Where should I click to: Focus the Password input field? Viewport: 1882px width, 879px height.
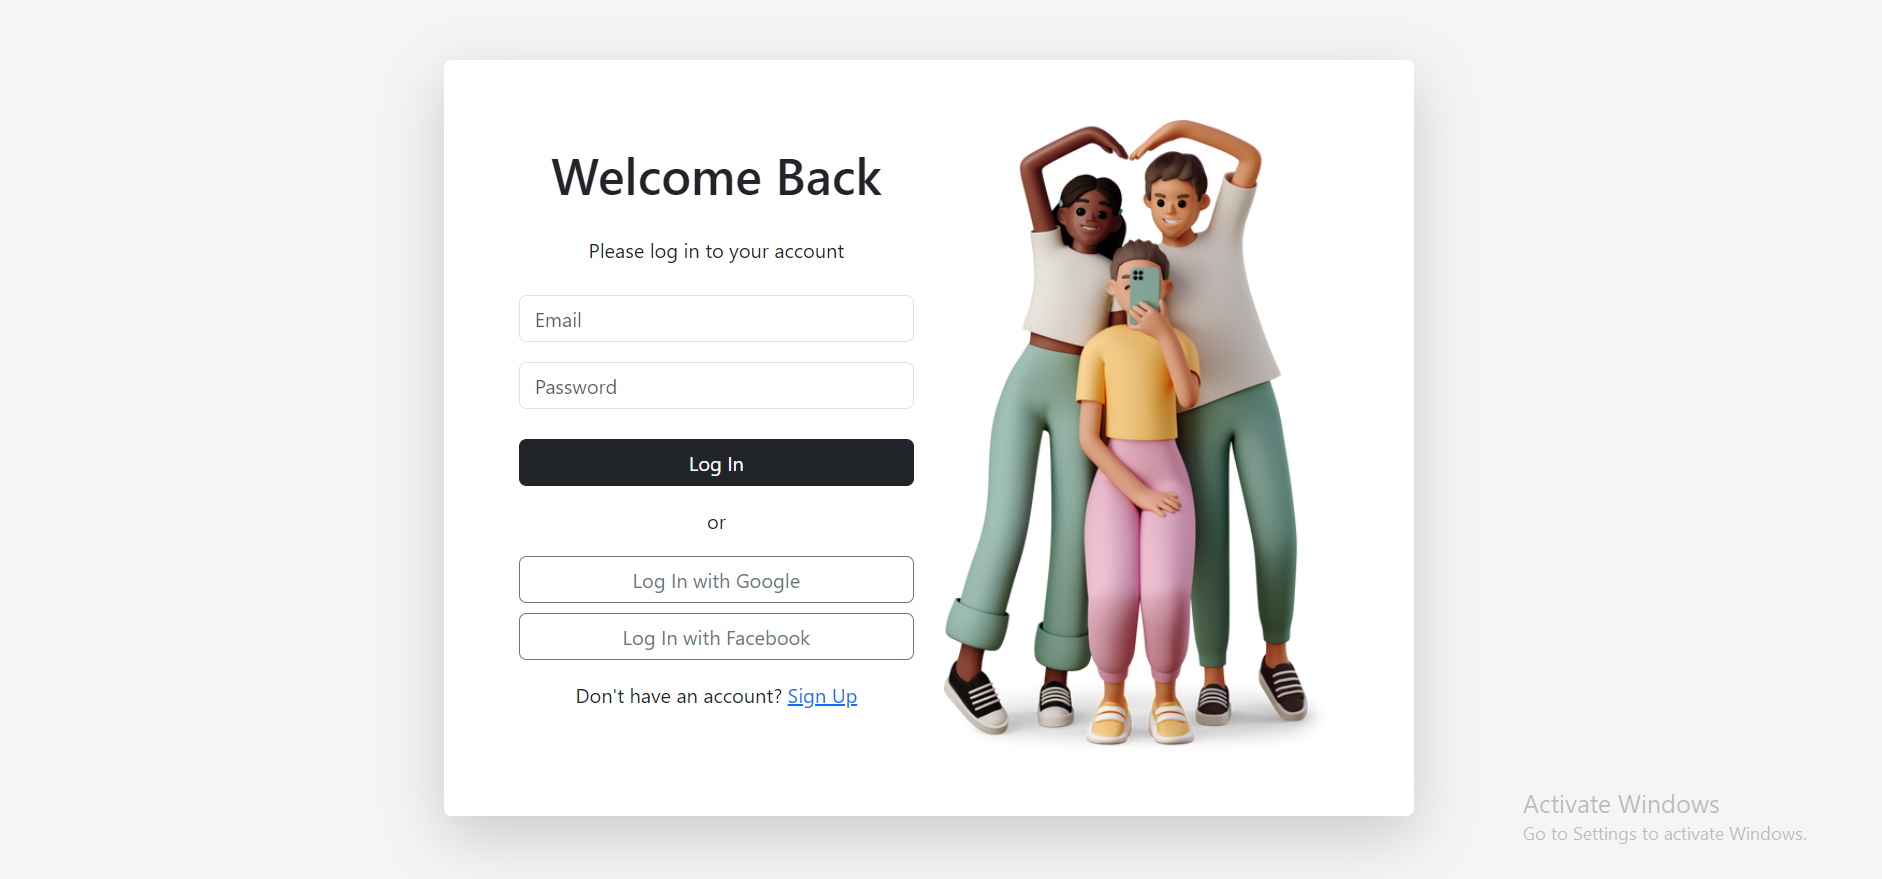716,386
